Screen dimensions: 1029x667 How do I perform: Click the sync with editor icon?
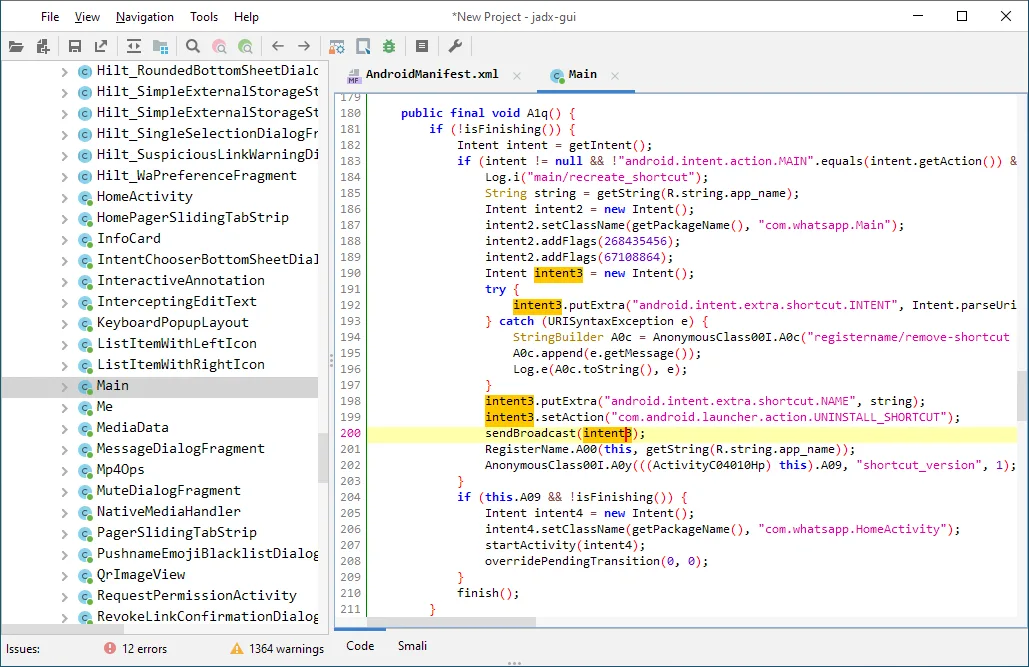(134, 46)
